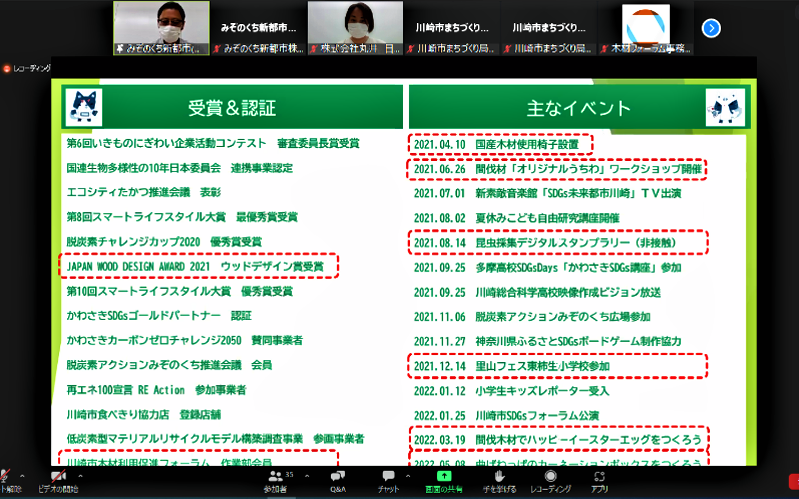The image size is (799, 499).
Task: Click the 2021.09.25 川崎総合科学高校 event
Action: pos(537,293)
